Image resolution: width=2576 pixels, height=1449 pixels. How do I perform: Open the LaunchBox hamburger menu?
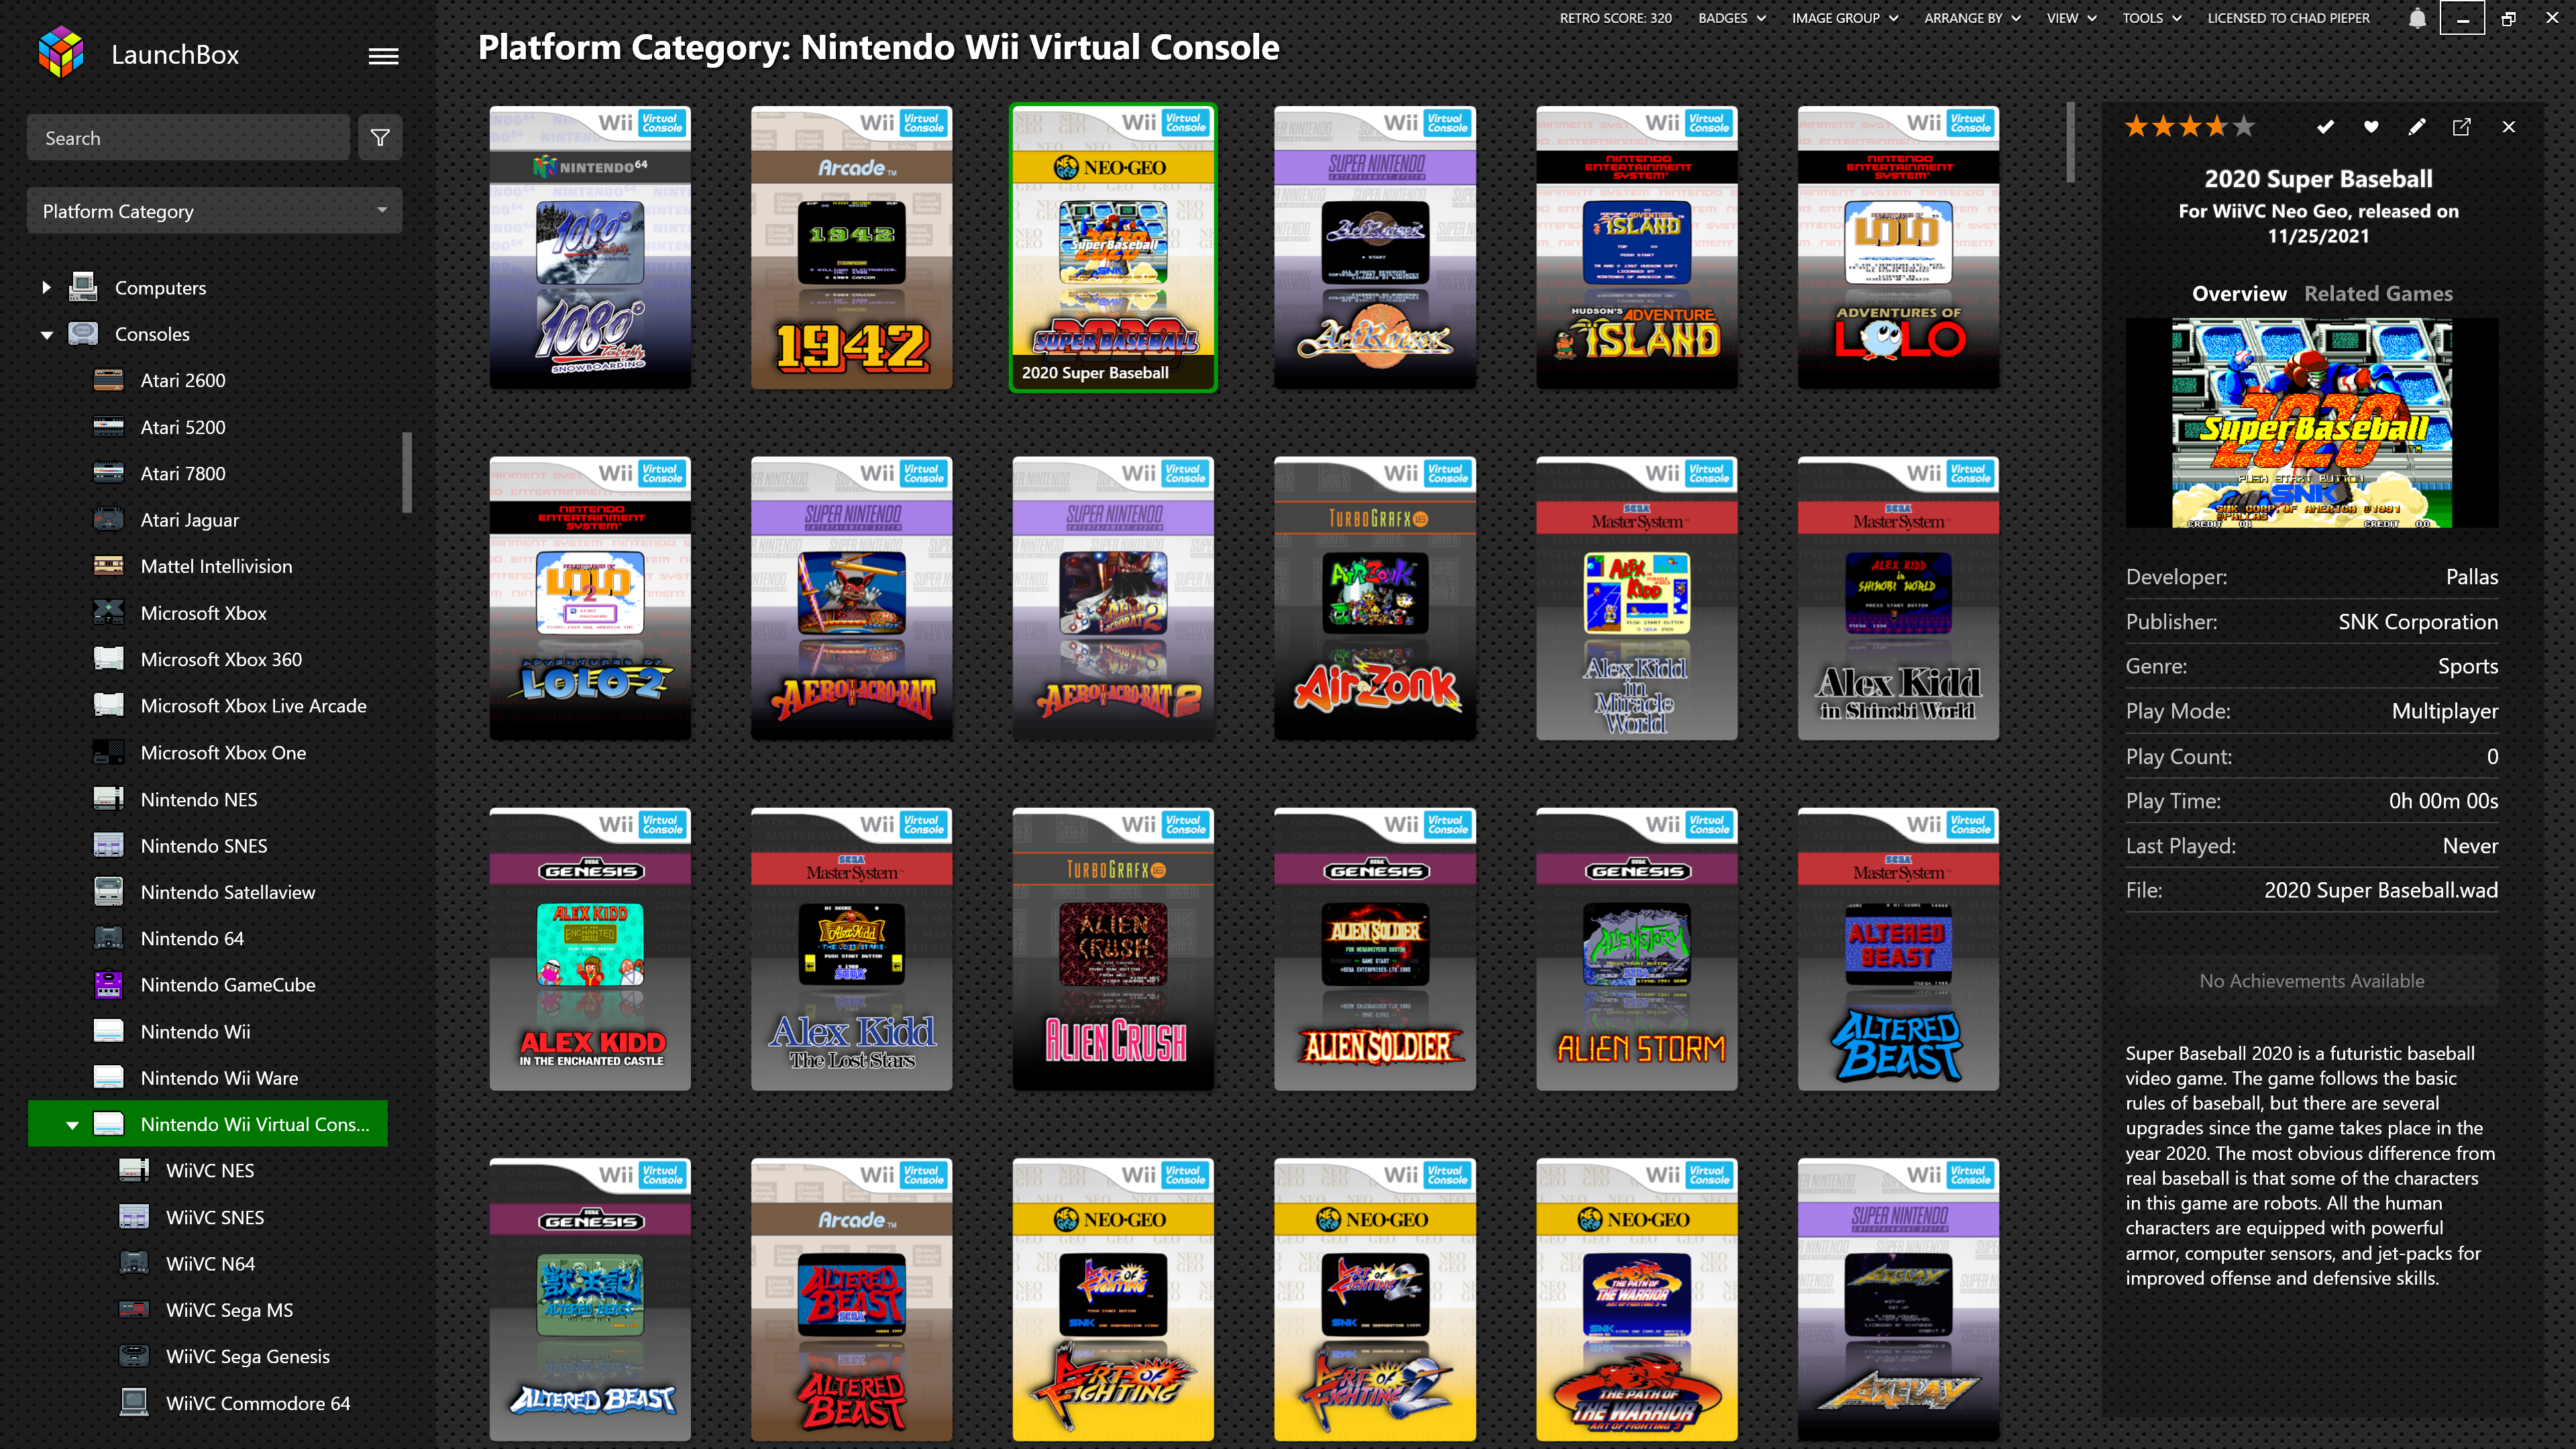click(x=383, y=56)
